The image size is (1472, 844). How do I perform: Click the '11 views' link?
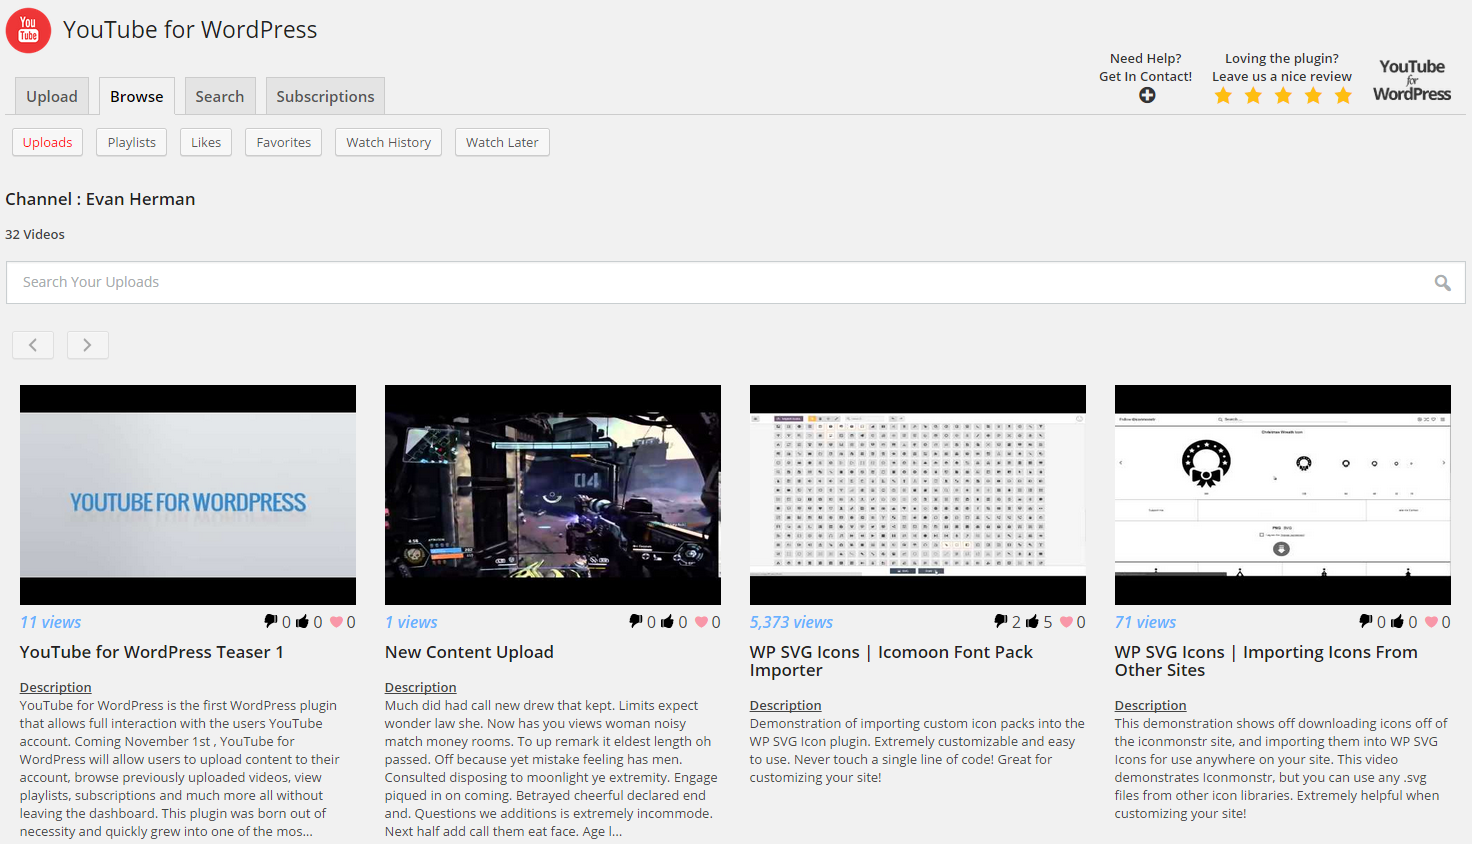pyautogui.click(x=51, y=622)
